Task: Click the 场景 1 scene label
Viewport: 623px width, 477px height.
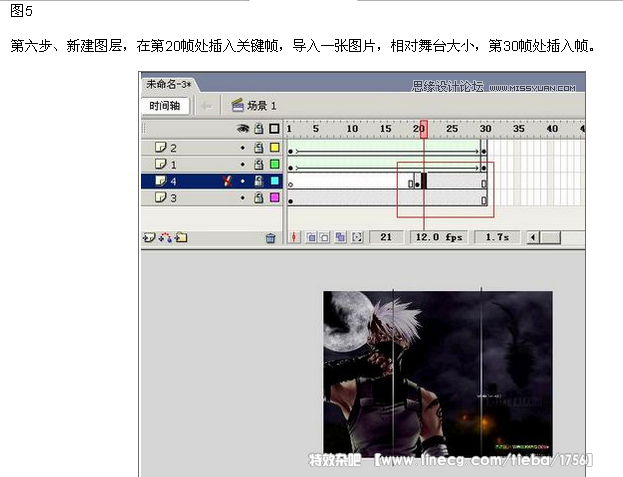Action: click(x=261, y=106)
